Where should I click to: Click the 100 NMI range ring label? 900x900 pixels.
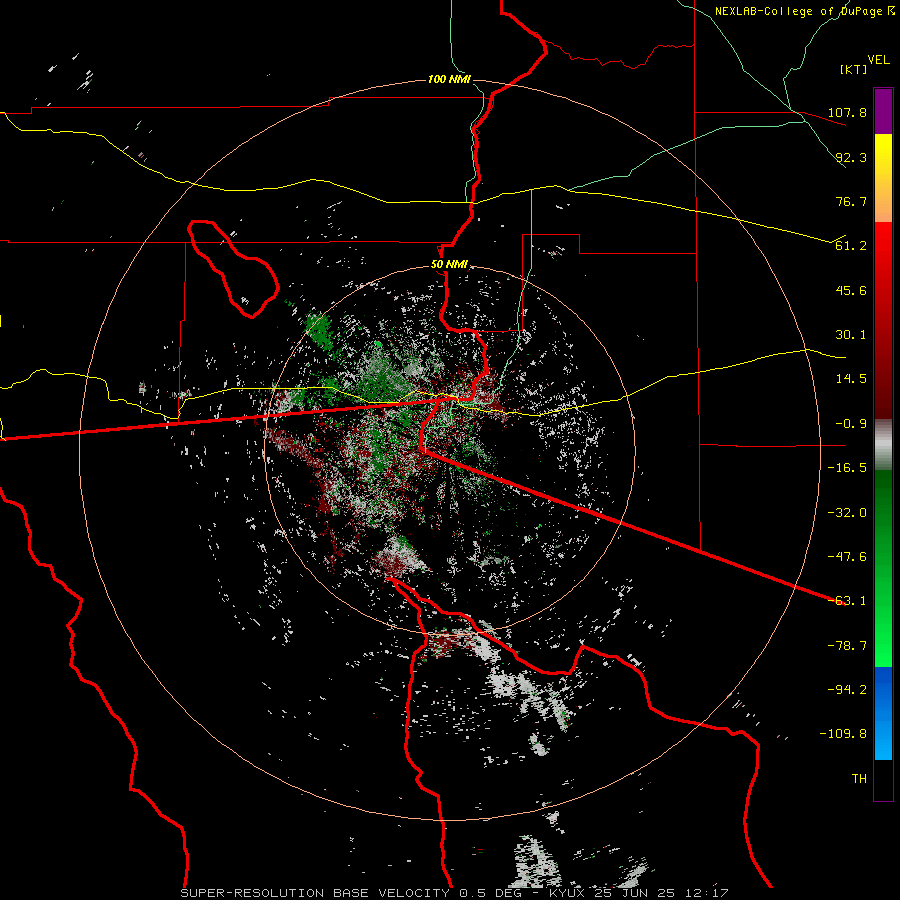(x=449, y=79)
